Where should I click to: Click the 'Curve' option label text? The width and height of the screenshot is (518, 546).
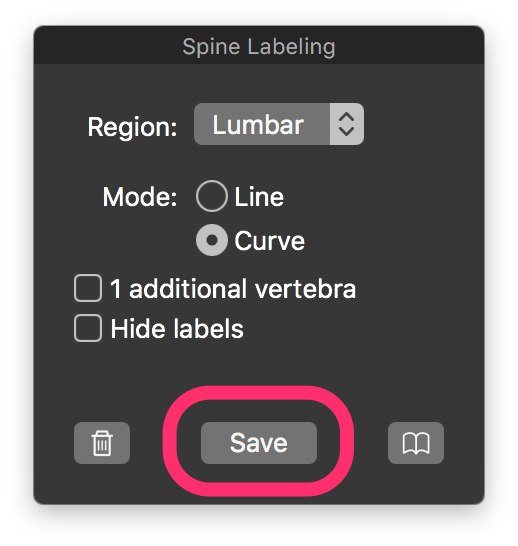pyautogui.click(x=269, y=241)
